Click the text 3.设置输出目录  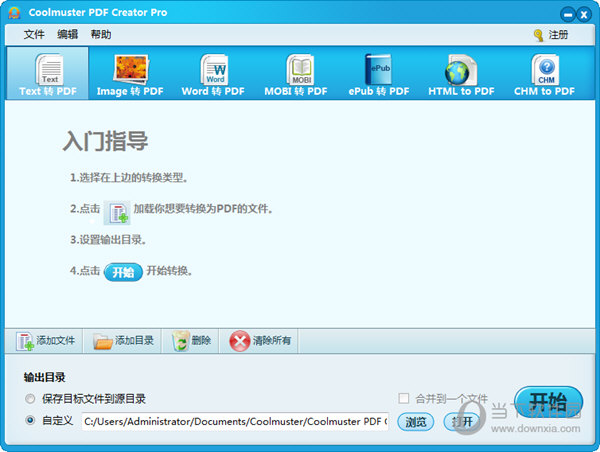108,240
